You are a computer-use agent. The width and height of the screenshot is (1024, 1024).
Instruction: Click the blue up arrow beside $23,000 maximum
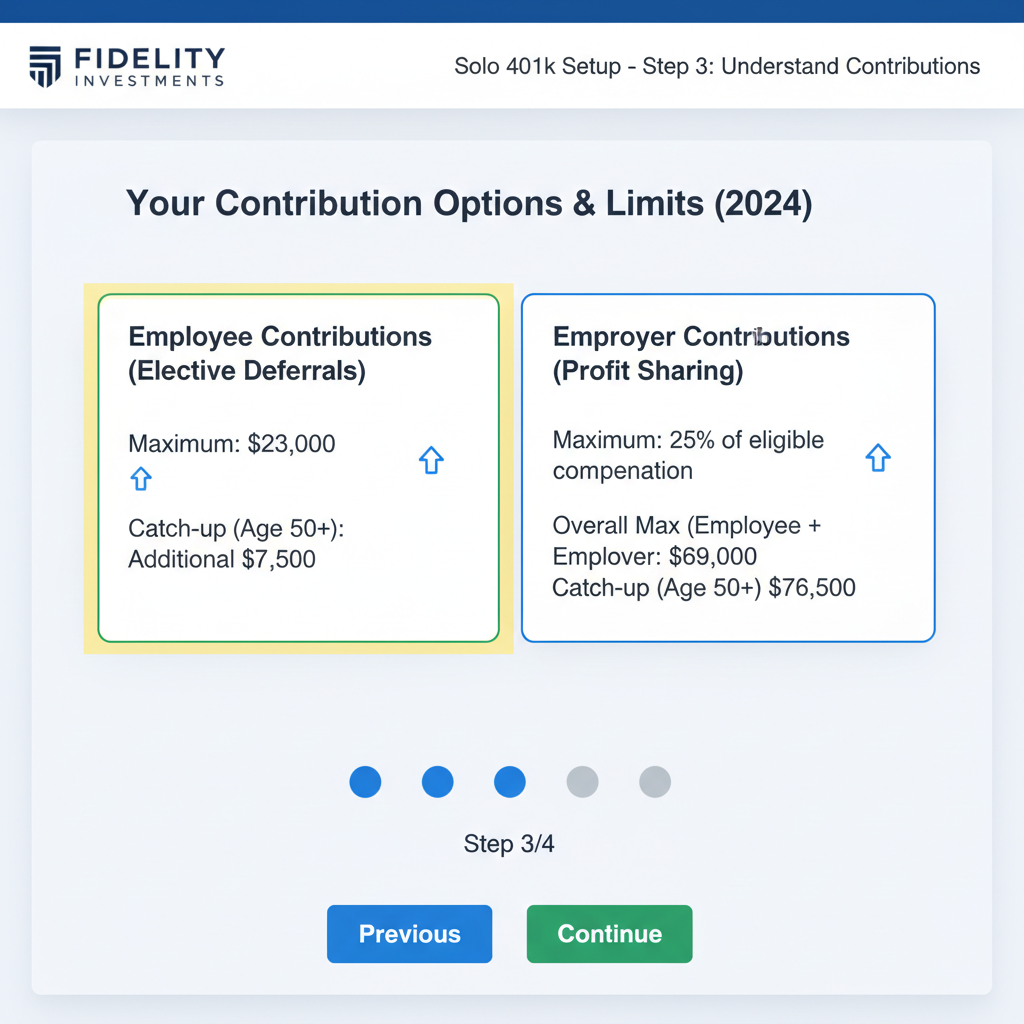(x=431, y=460)
